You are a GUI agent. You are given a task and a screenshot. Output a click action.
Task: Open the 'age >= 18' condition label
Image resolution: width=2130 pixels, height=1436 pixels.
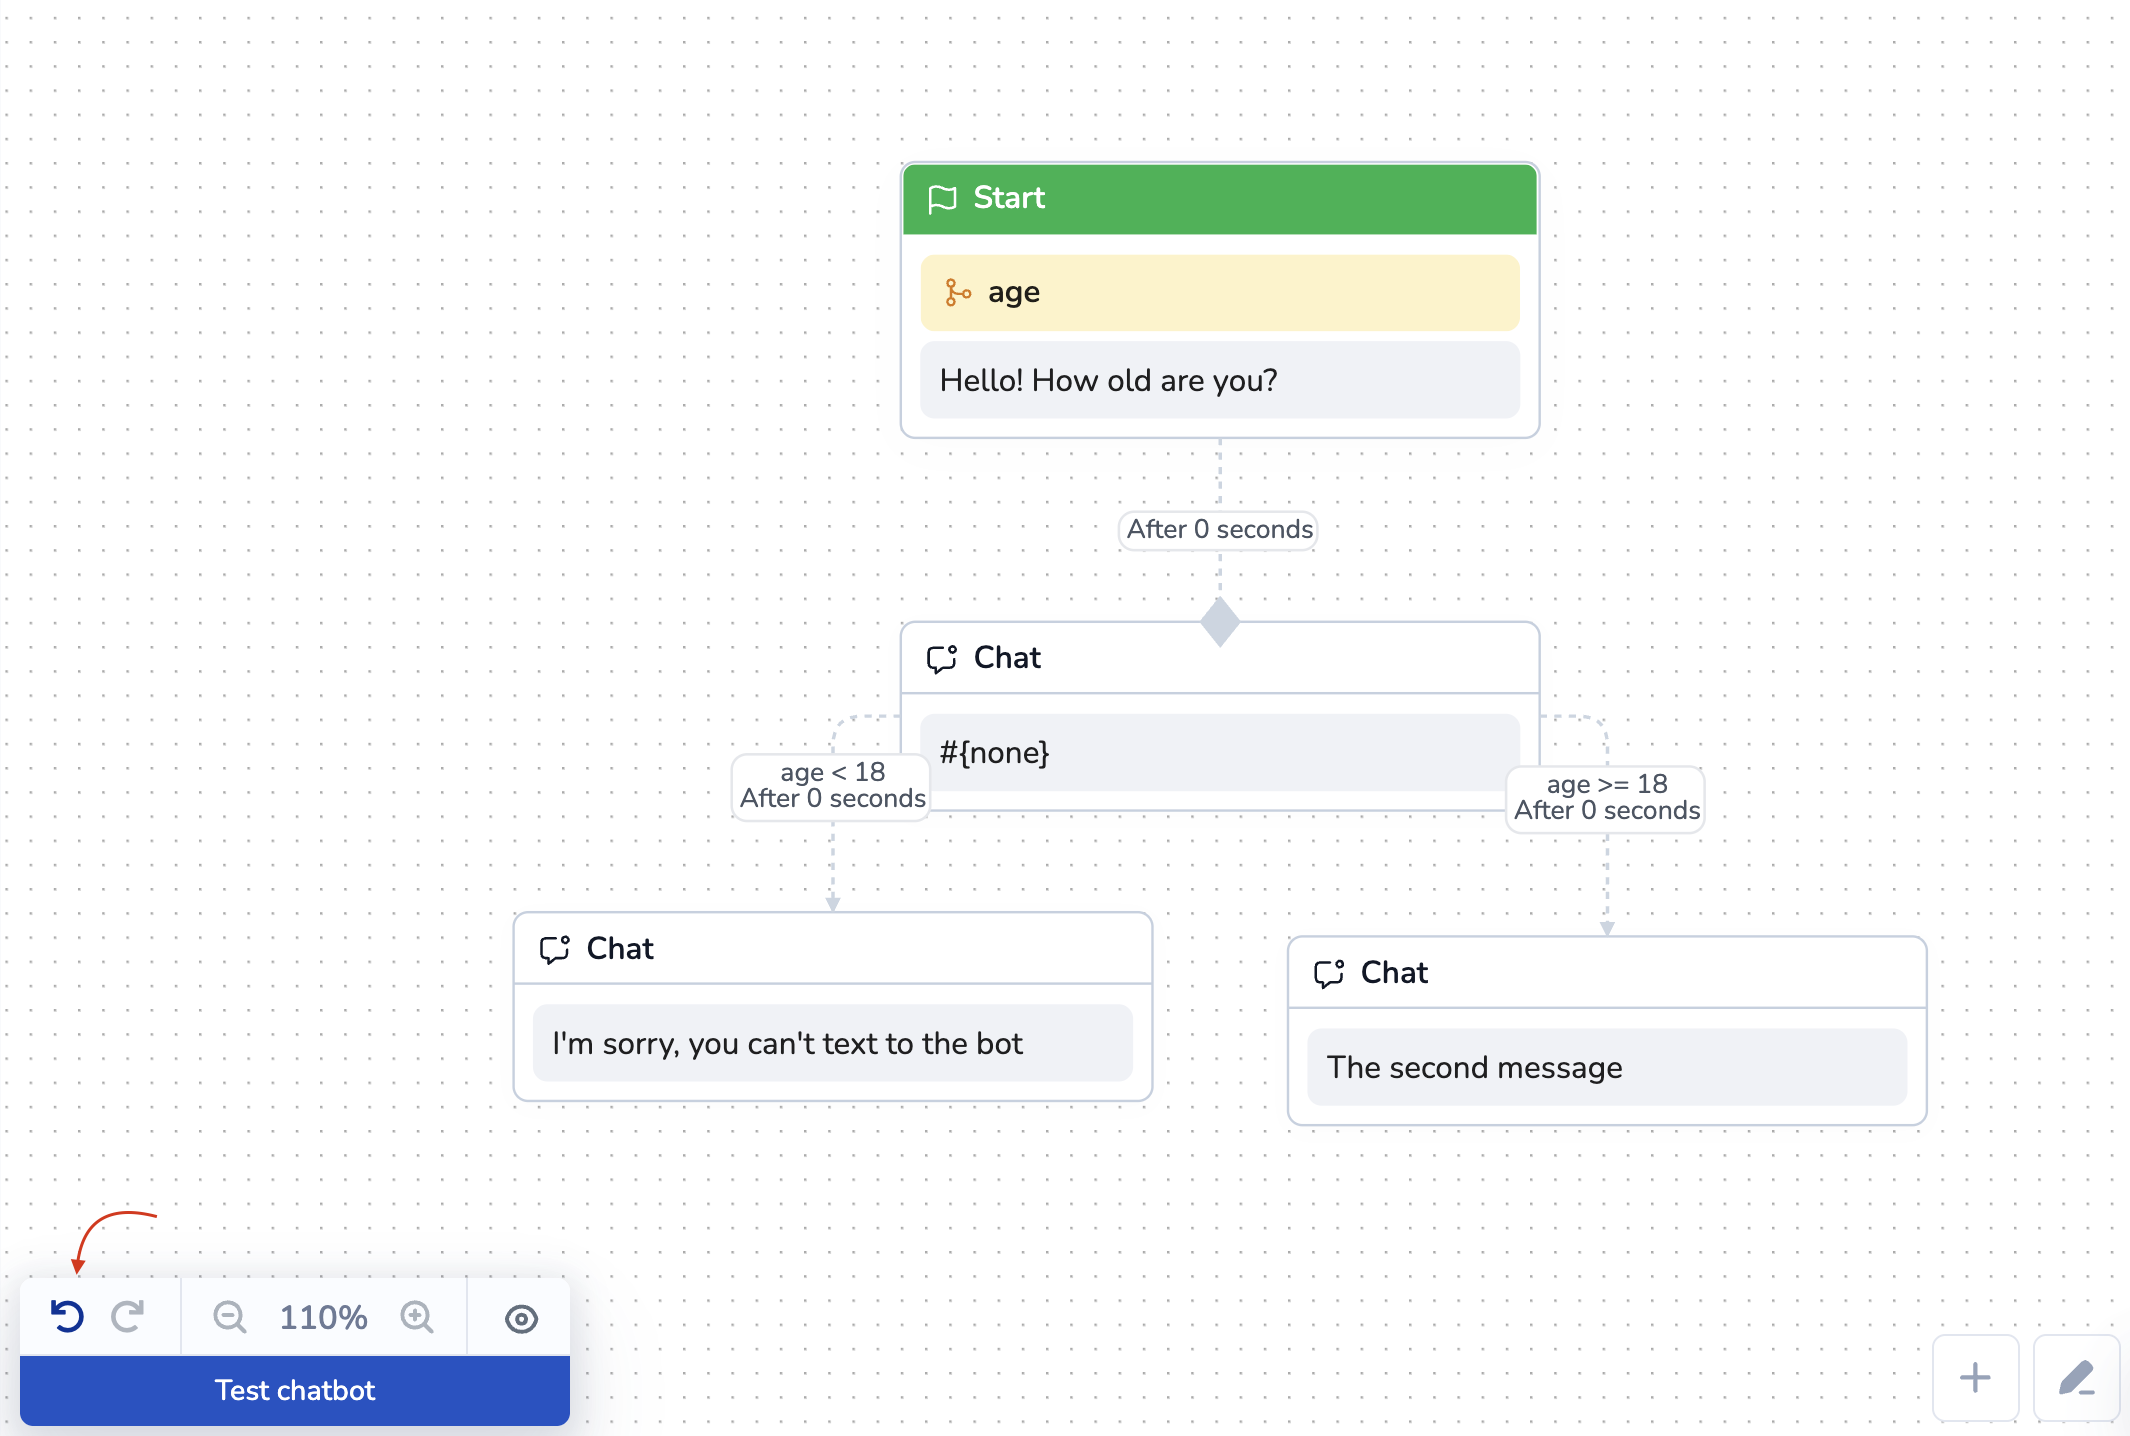(1606, 797)
